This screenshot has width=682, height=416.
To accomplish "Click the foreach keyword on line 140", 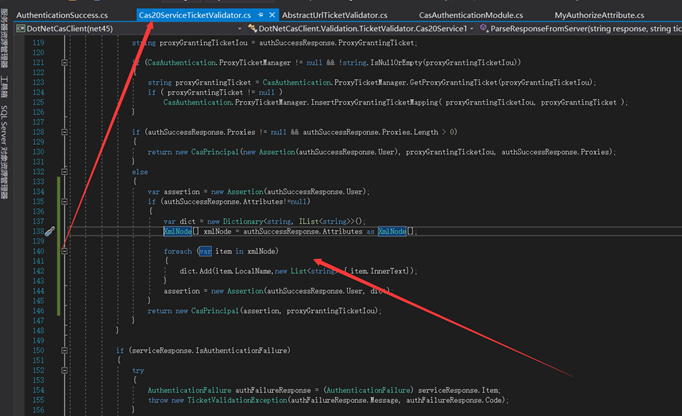I will pyautogui.click(x=177, y=251).
